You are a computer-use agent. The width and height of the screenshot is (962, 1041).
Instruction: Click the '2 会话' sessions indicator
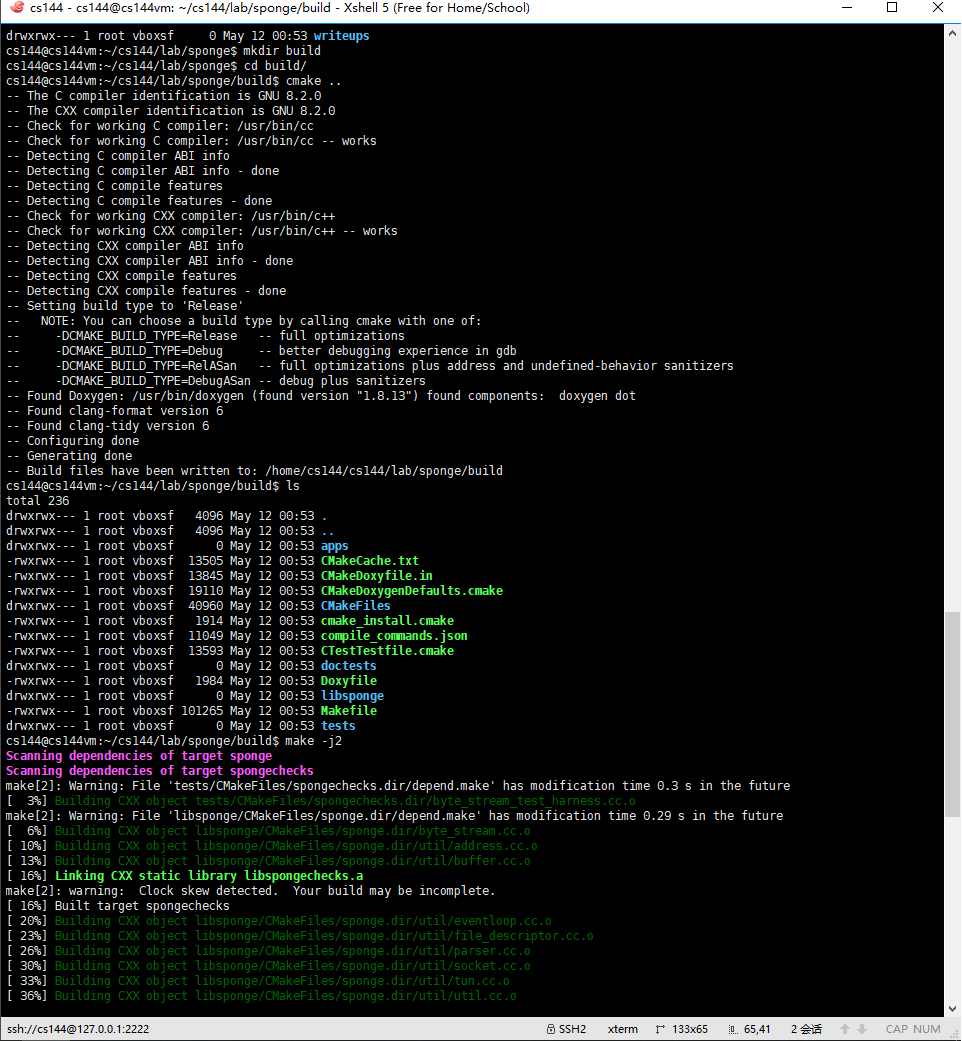tap(806, 1029)
